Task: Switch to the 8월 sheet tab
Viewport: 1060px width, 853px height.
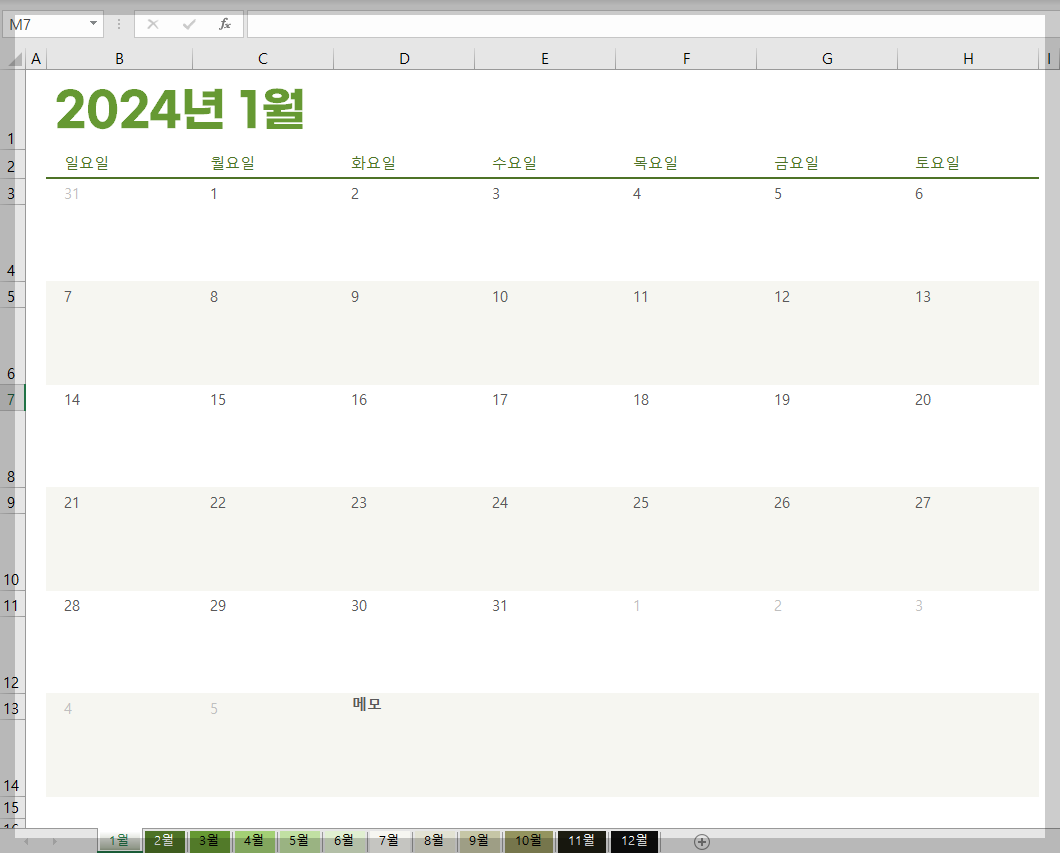Action: [434, 840]
